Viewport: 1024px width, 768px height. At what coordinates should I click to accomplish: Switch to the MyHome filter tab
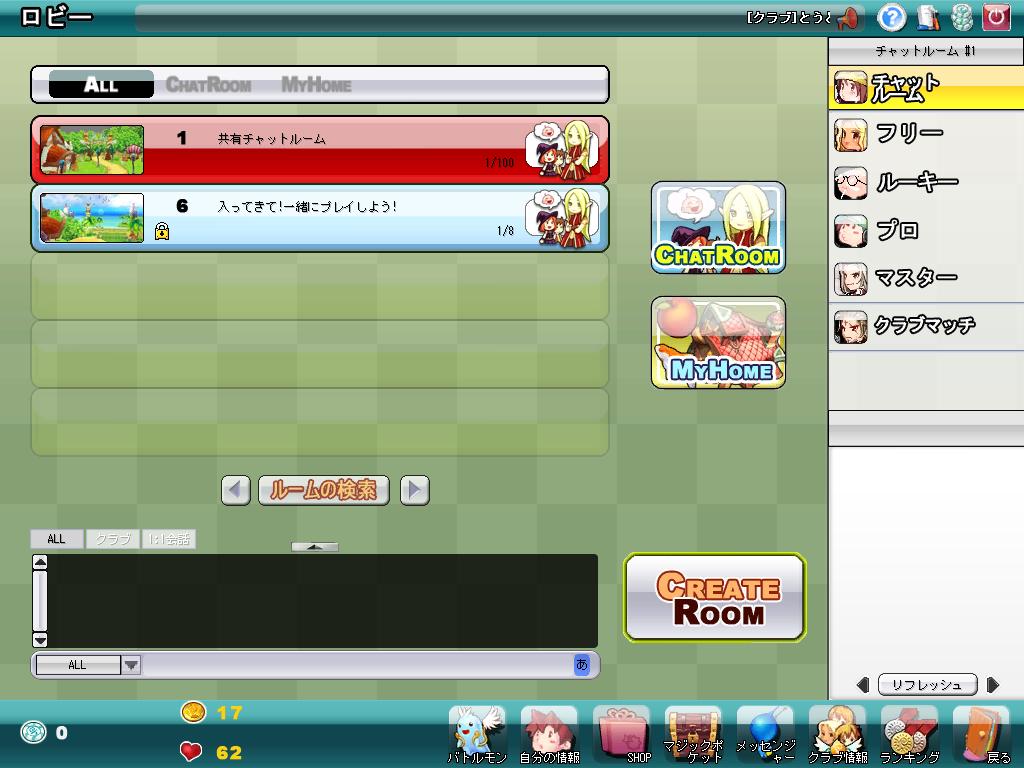coord(316,85)
